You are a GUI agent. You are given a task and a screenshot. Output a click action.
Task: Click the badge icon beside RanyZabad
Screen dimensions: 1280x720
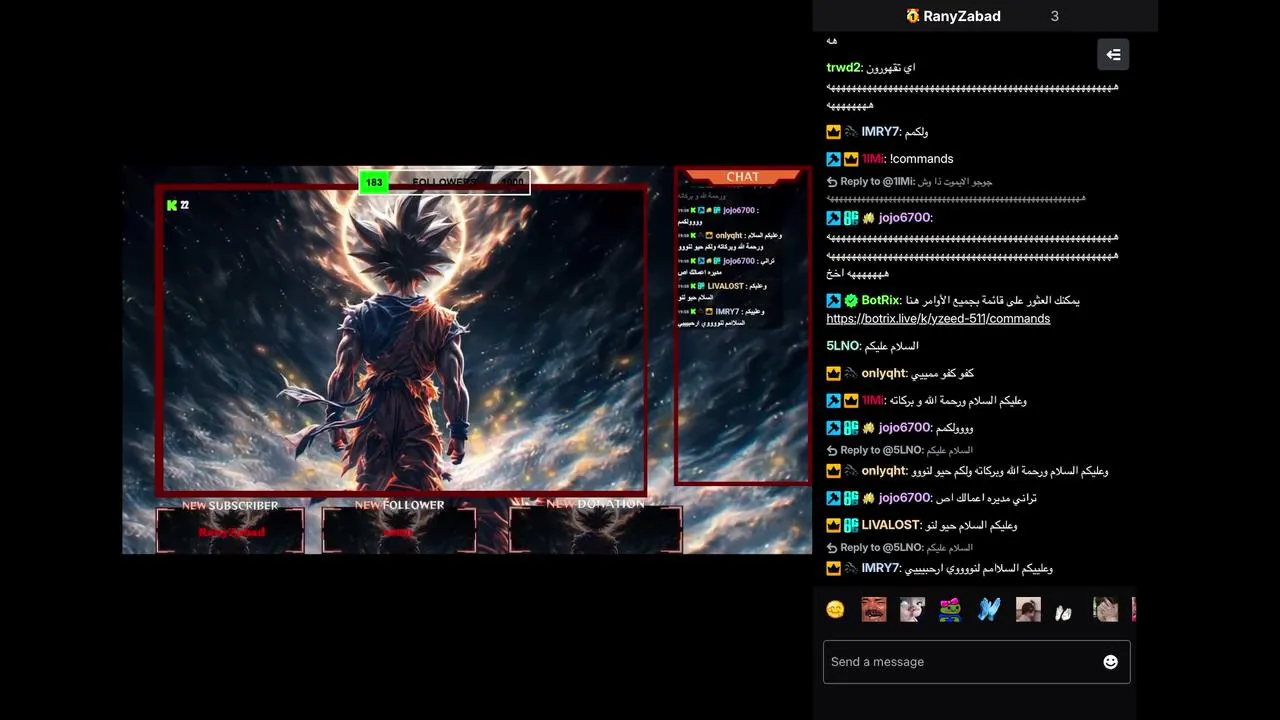tap(912, 16)
